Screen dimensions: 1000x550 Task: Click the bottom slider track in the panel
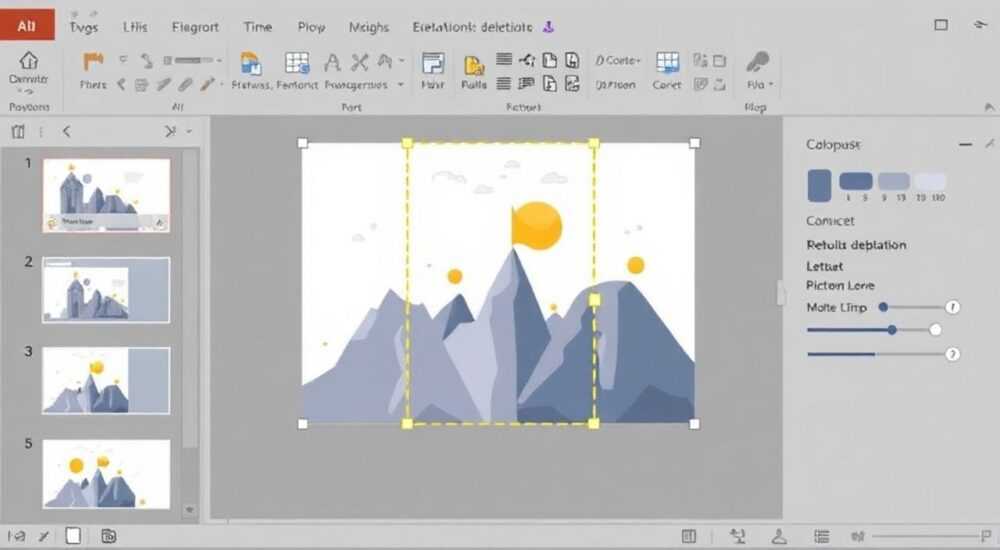tap(875, 354)
